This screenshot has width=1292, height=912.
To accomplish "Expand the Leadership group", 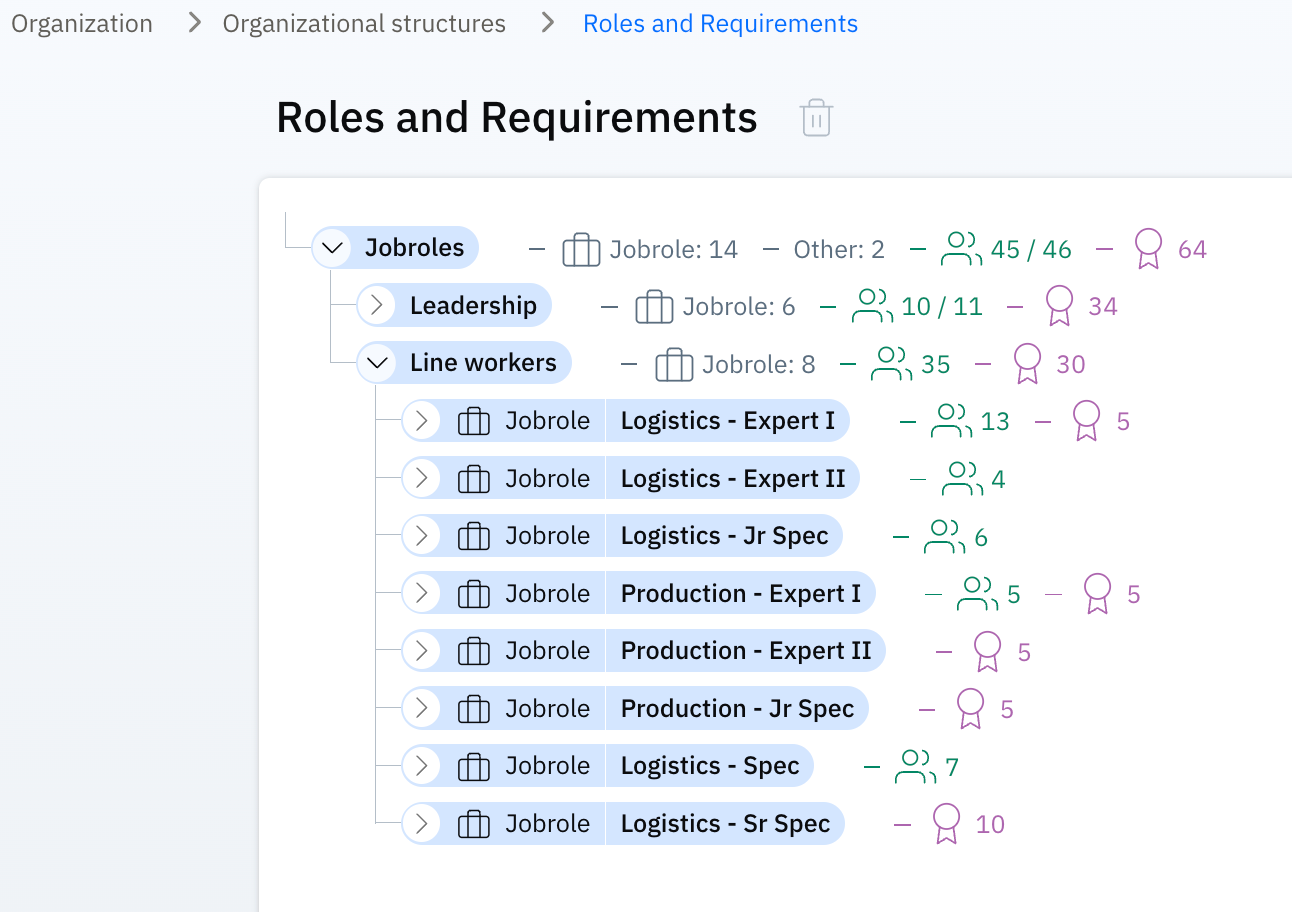I will (377, 306).
